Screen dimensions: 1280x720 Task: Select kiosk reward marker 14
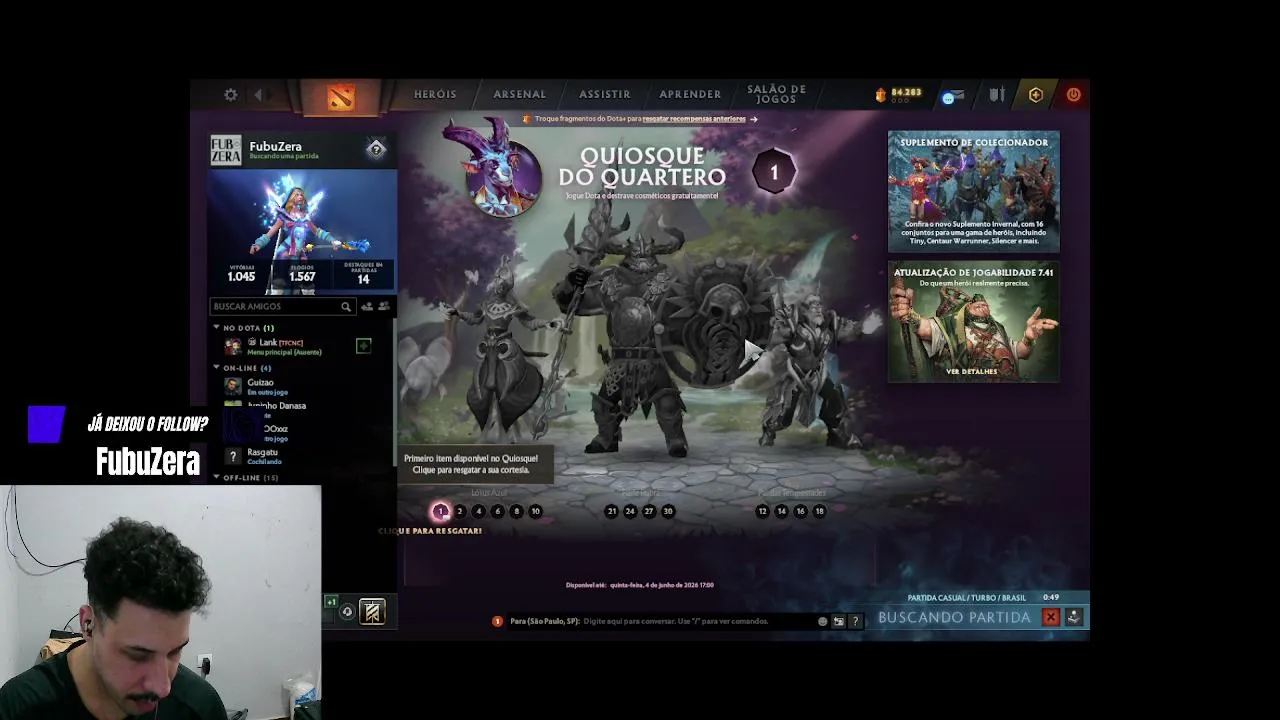pyautogui.click(x=781, y=511)
